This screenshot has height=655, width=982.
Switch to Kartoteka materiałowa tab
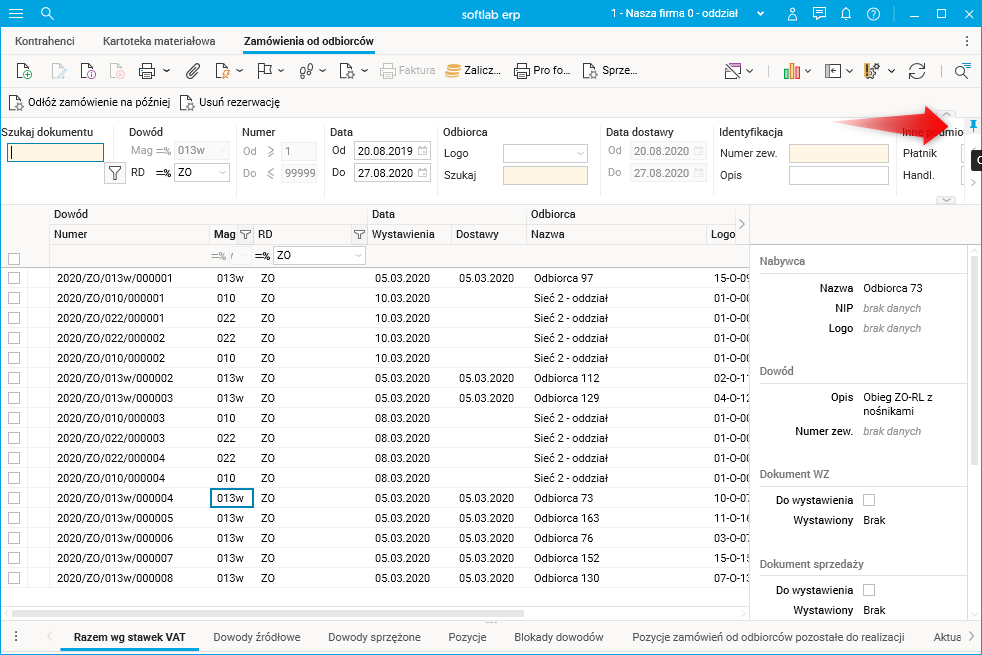click(159, 41)
